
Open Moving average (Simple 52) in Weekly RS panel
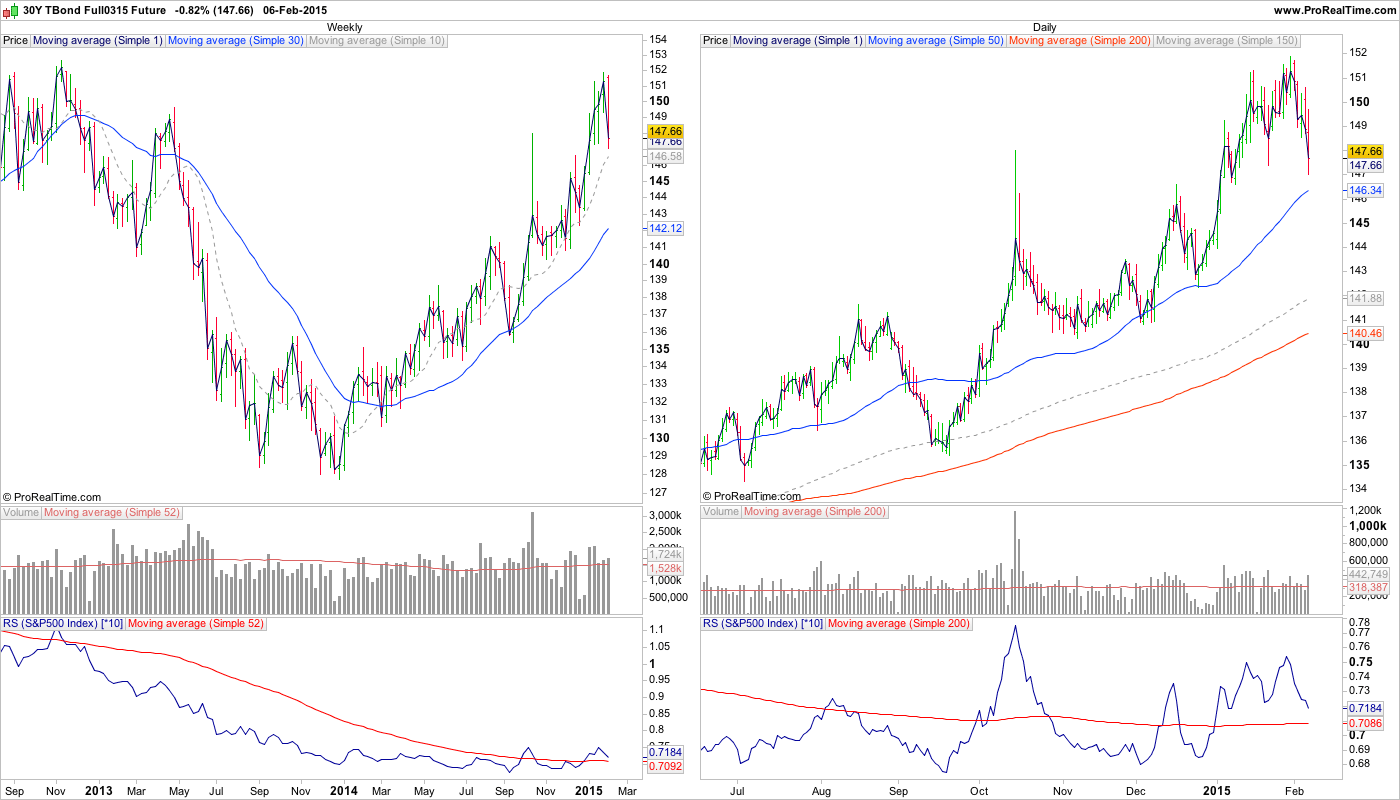pos(196,623)
